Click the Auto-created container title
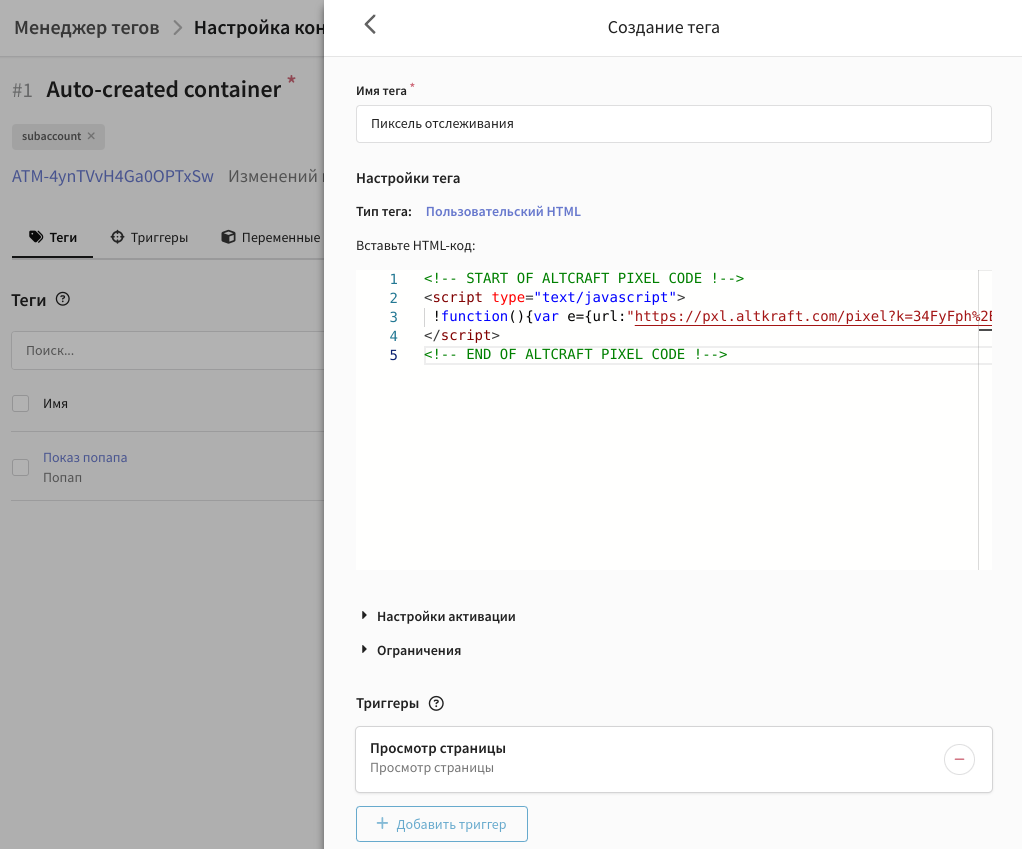1022x849 pixels. [164, 89]
